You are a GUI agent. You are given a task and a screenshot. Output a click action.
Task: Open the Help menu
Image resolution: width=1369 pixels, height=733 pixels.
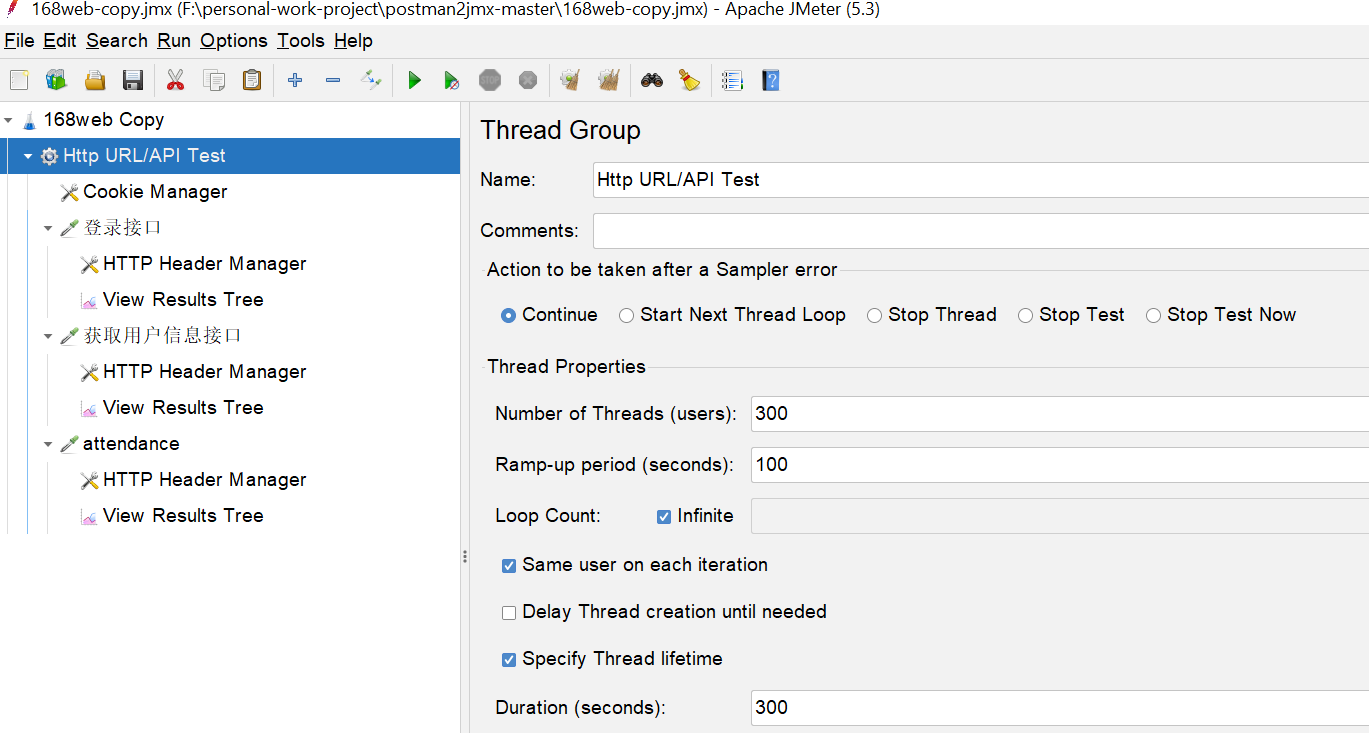[353, 41]
